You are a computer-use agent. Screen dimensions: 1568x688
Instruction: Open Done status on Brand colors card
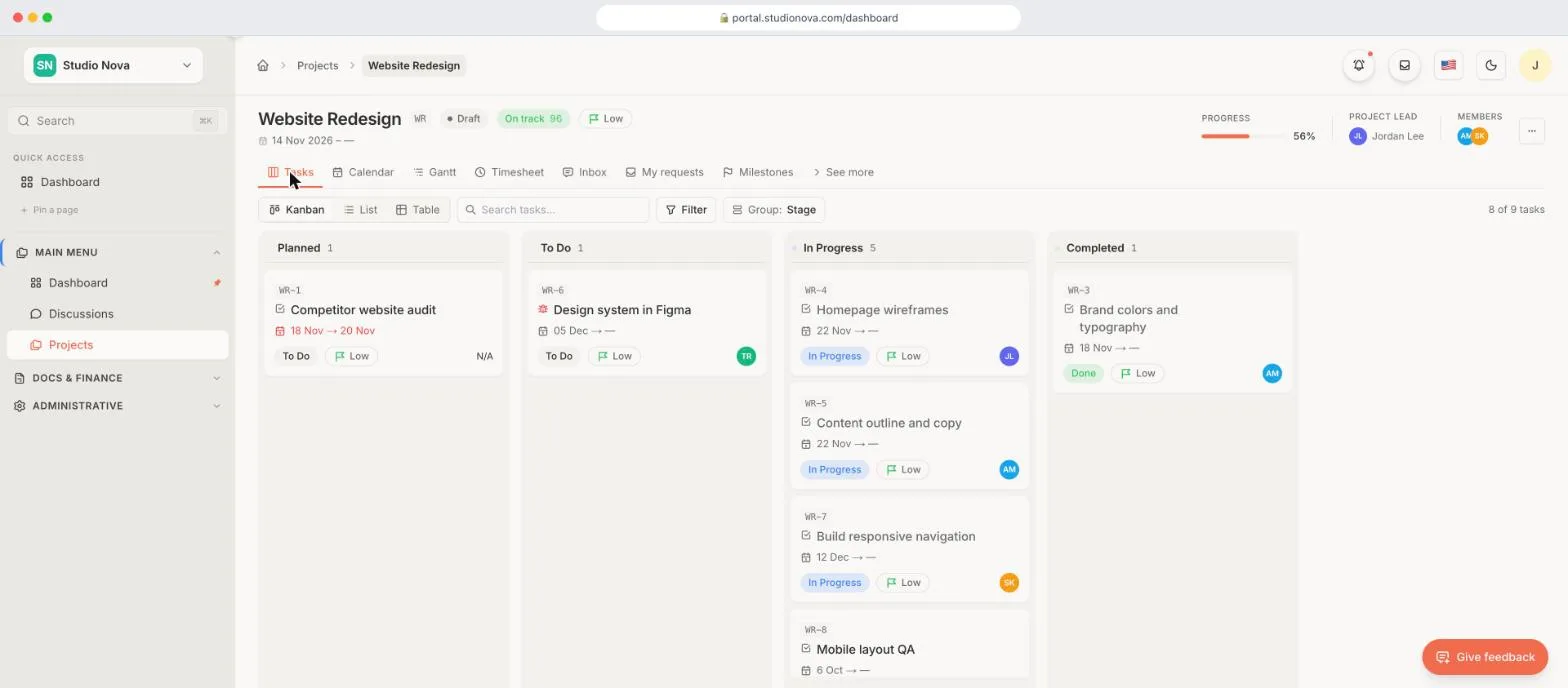1083,373
